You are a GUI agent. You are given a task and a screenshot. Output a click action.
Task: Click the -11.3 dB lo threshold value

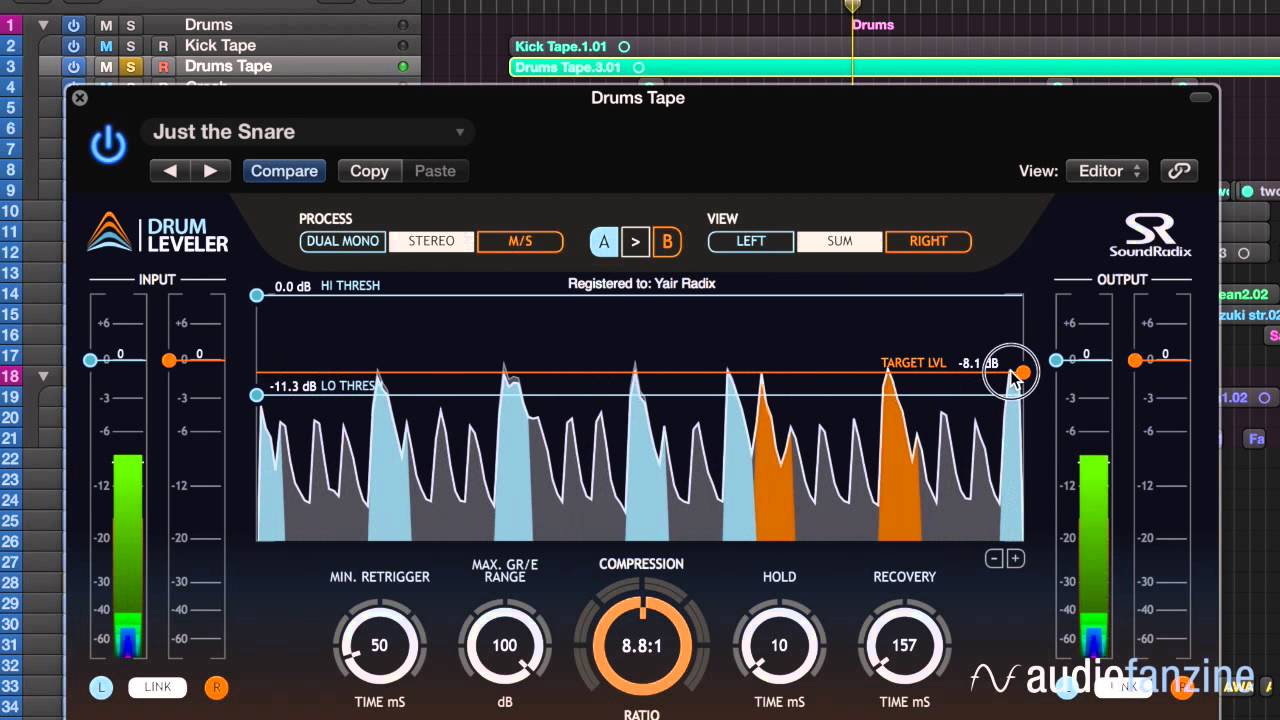pos(293,386)
